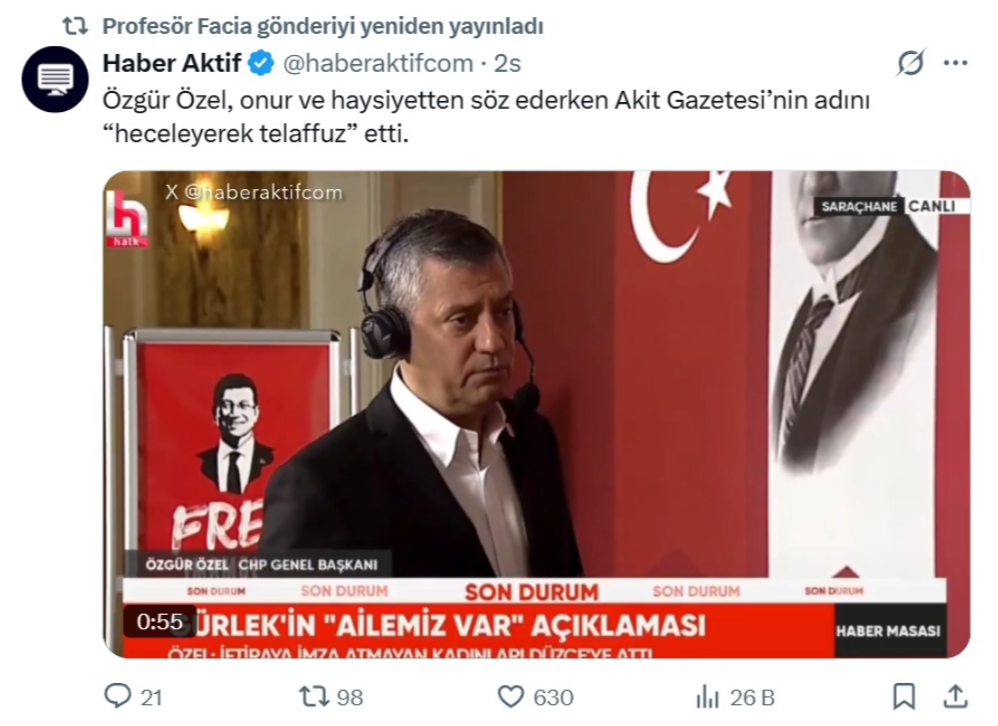Bookmark this post
The height and width of the screenshot is (726, 998).
pyautogui.click(x=904, y=696)
